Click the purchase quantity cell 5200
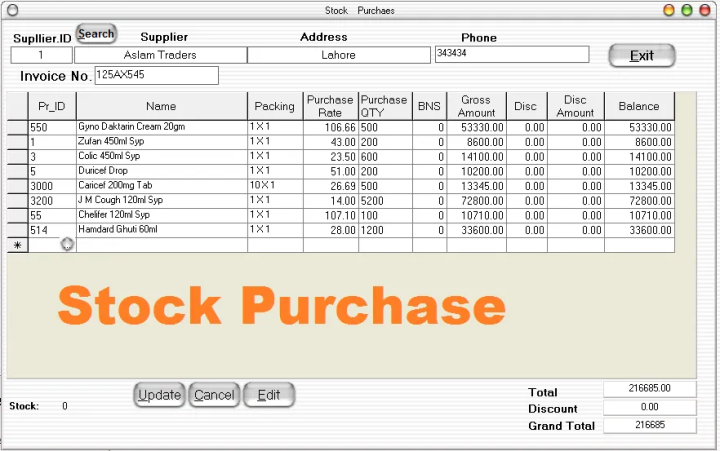Screen dimensions: 720x451 pyautogui.click(x=385, y=201)
